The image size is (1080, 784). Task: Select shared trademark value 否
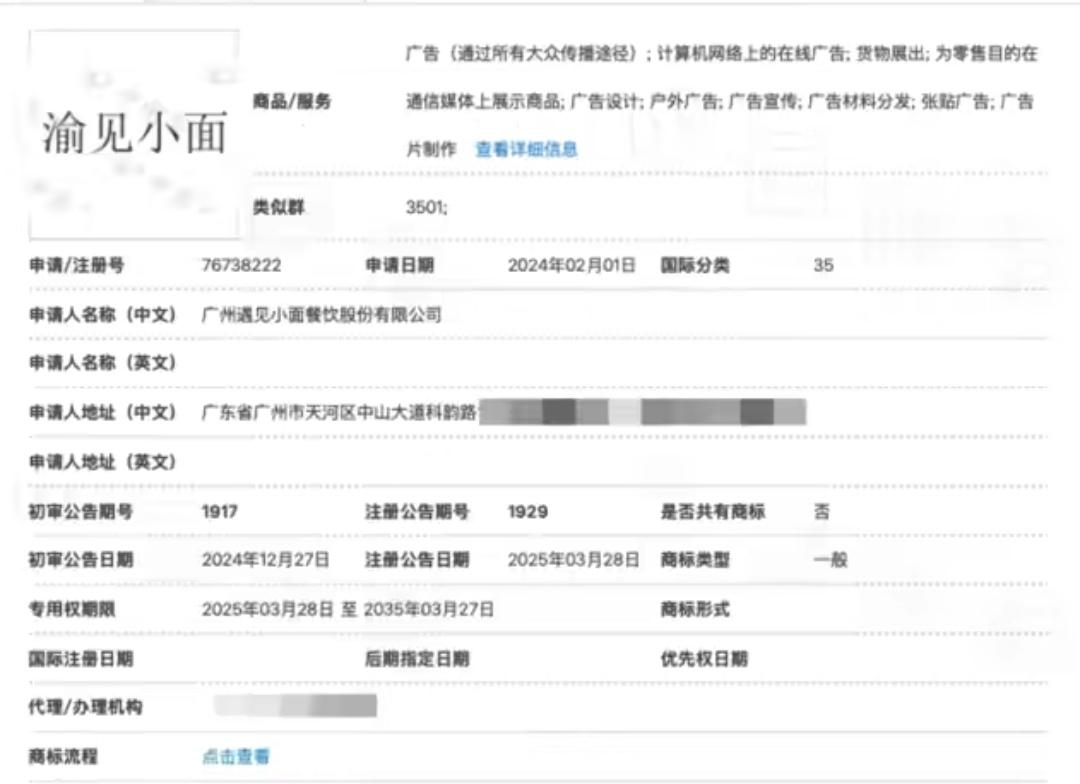click(822, 511)
